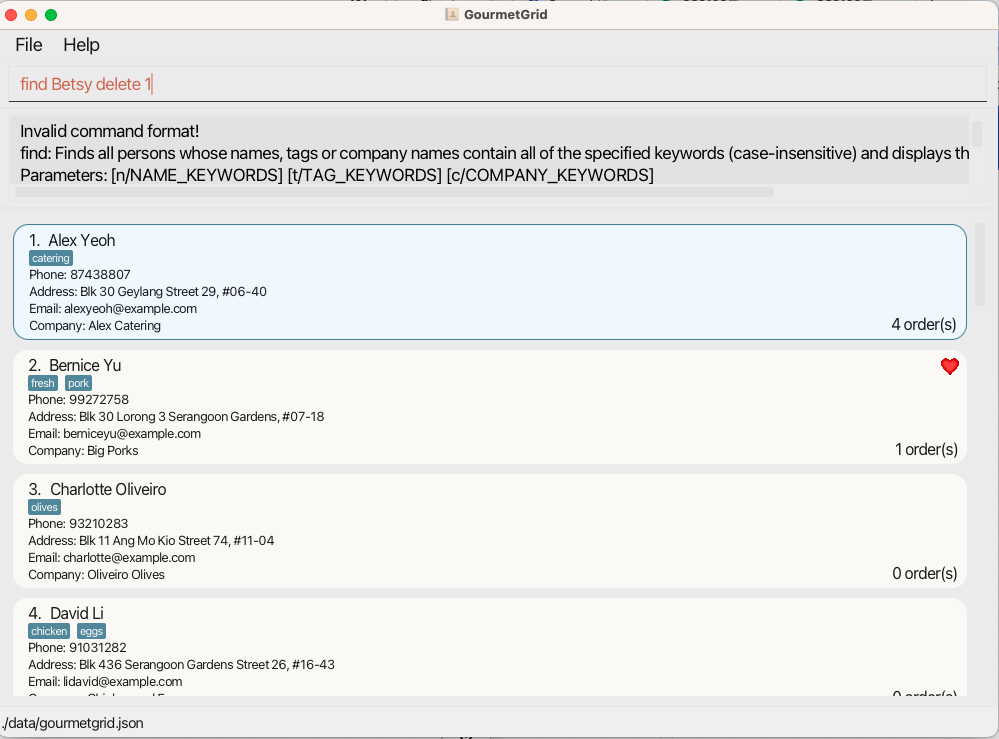Image resolution: width=999 pixels, height=739 pixels.
Task: Click the 1 order(s) label for Bernice Yu
Action: click(926, 449)
